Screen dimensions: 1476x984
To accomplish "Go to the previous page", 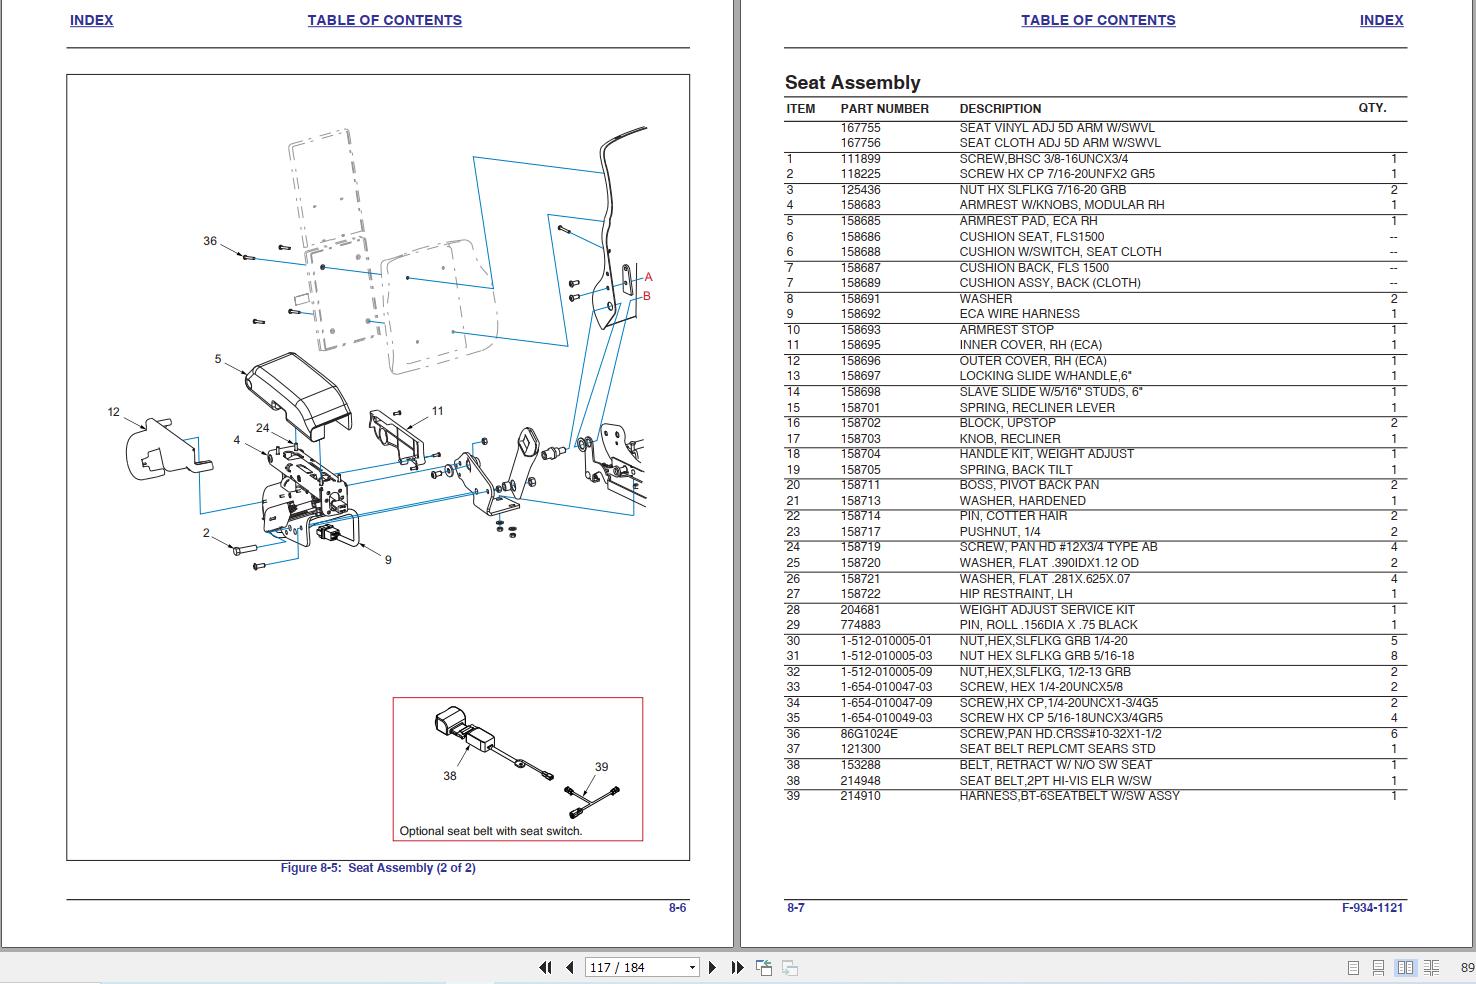I will pos(570,967).
